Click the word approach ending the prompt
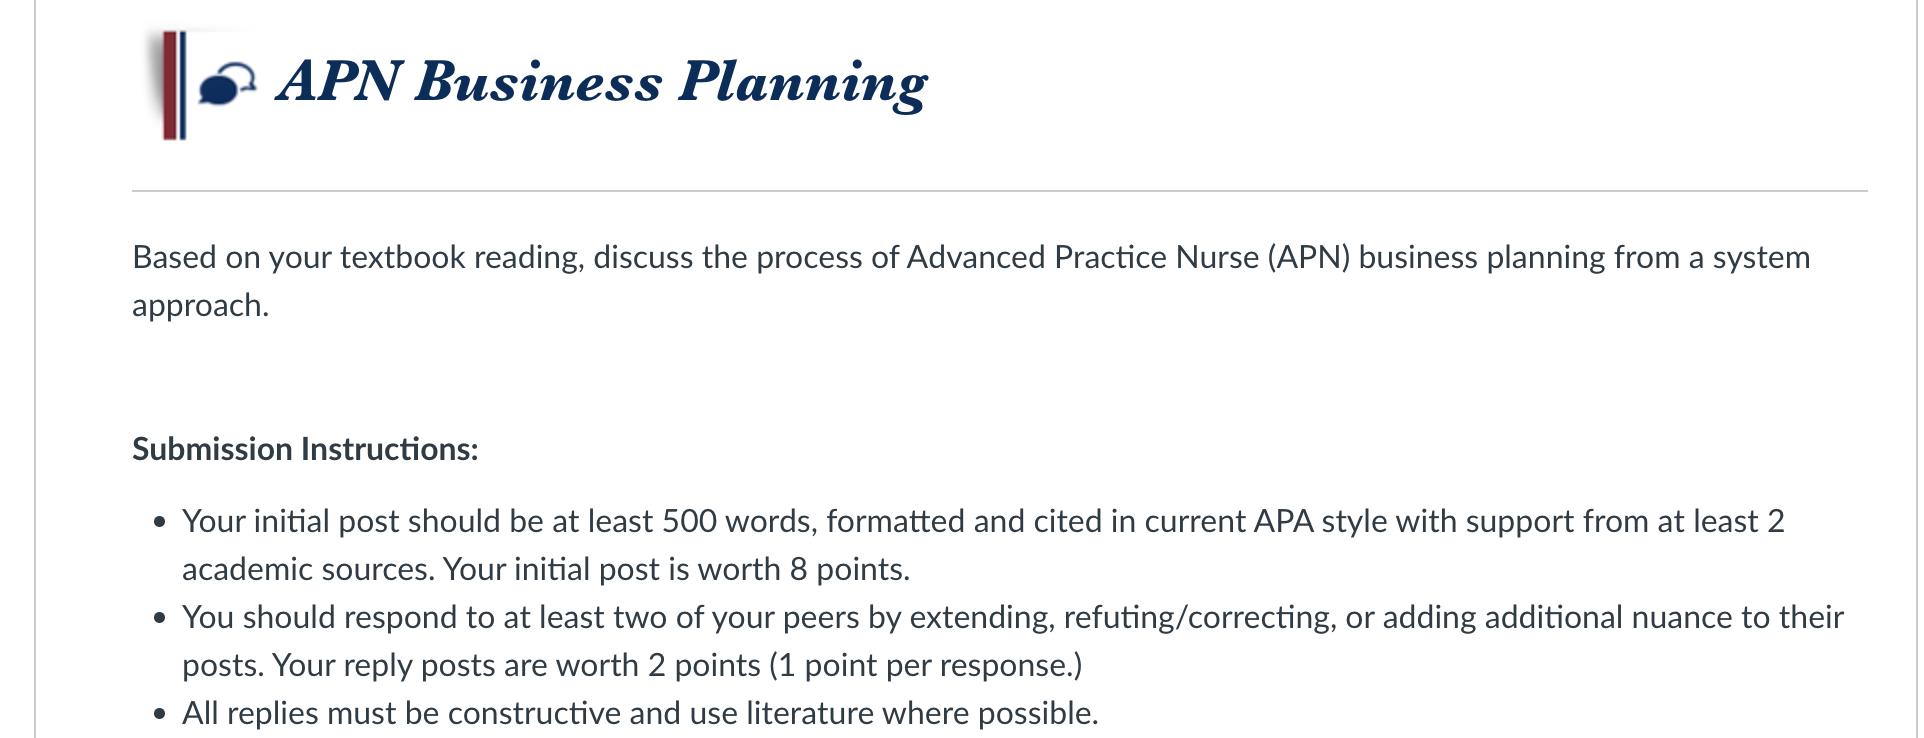The image size is (1924, 738). click(x=200, y=306)
